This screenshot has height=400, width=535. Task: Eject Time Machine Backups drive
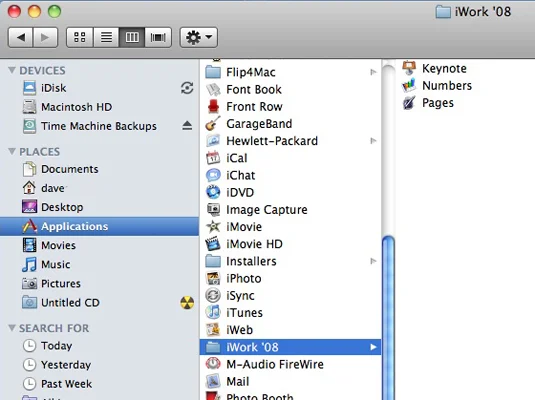tap(187, 126)
